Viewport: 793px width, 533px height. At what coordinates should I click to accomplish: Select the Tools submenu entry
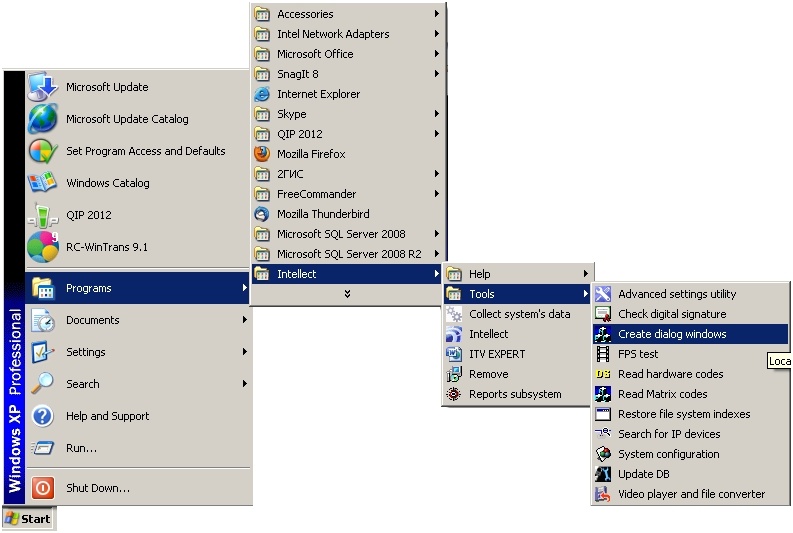[x=517, y=294]
